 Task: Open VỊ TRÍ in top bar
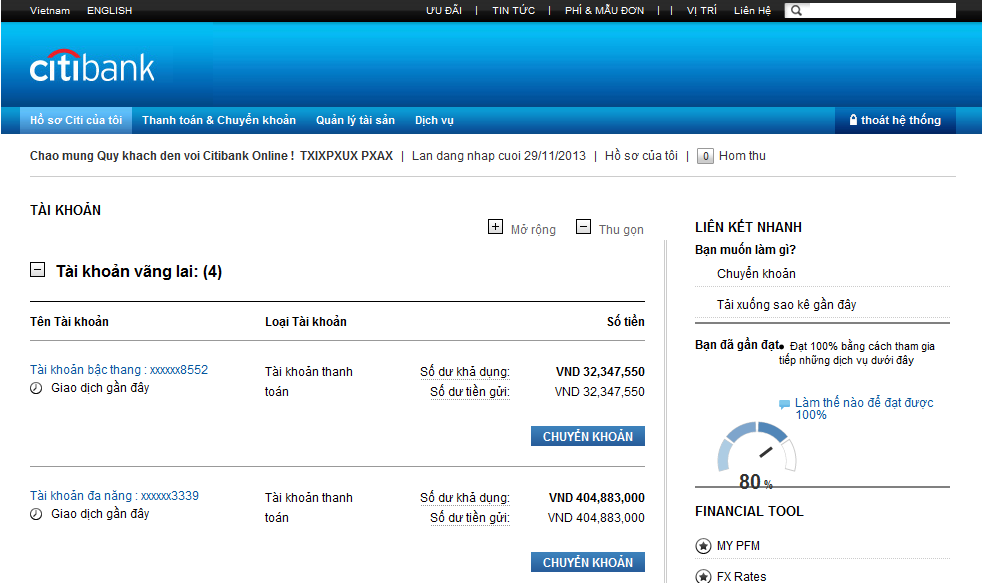701,11
